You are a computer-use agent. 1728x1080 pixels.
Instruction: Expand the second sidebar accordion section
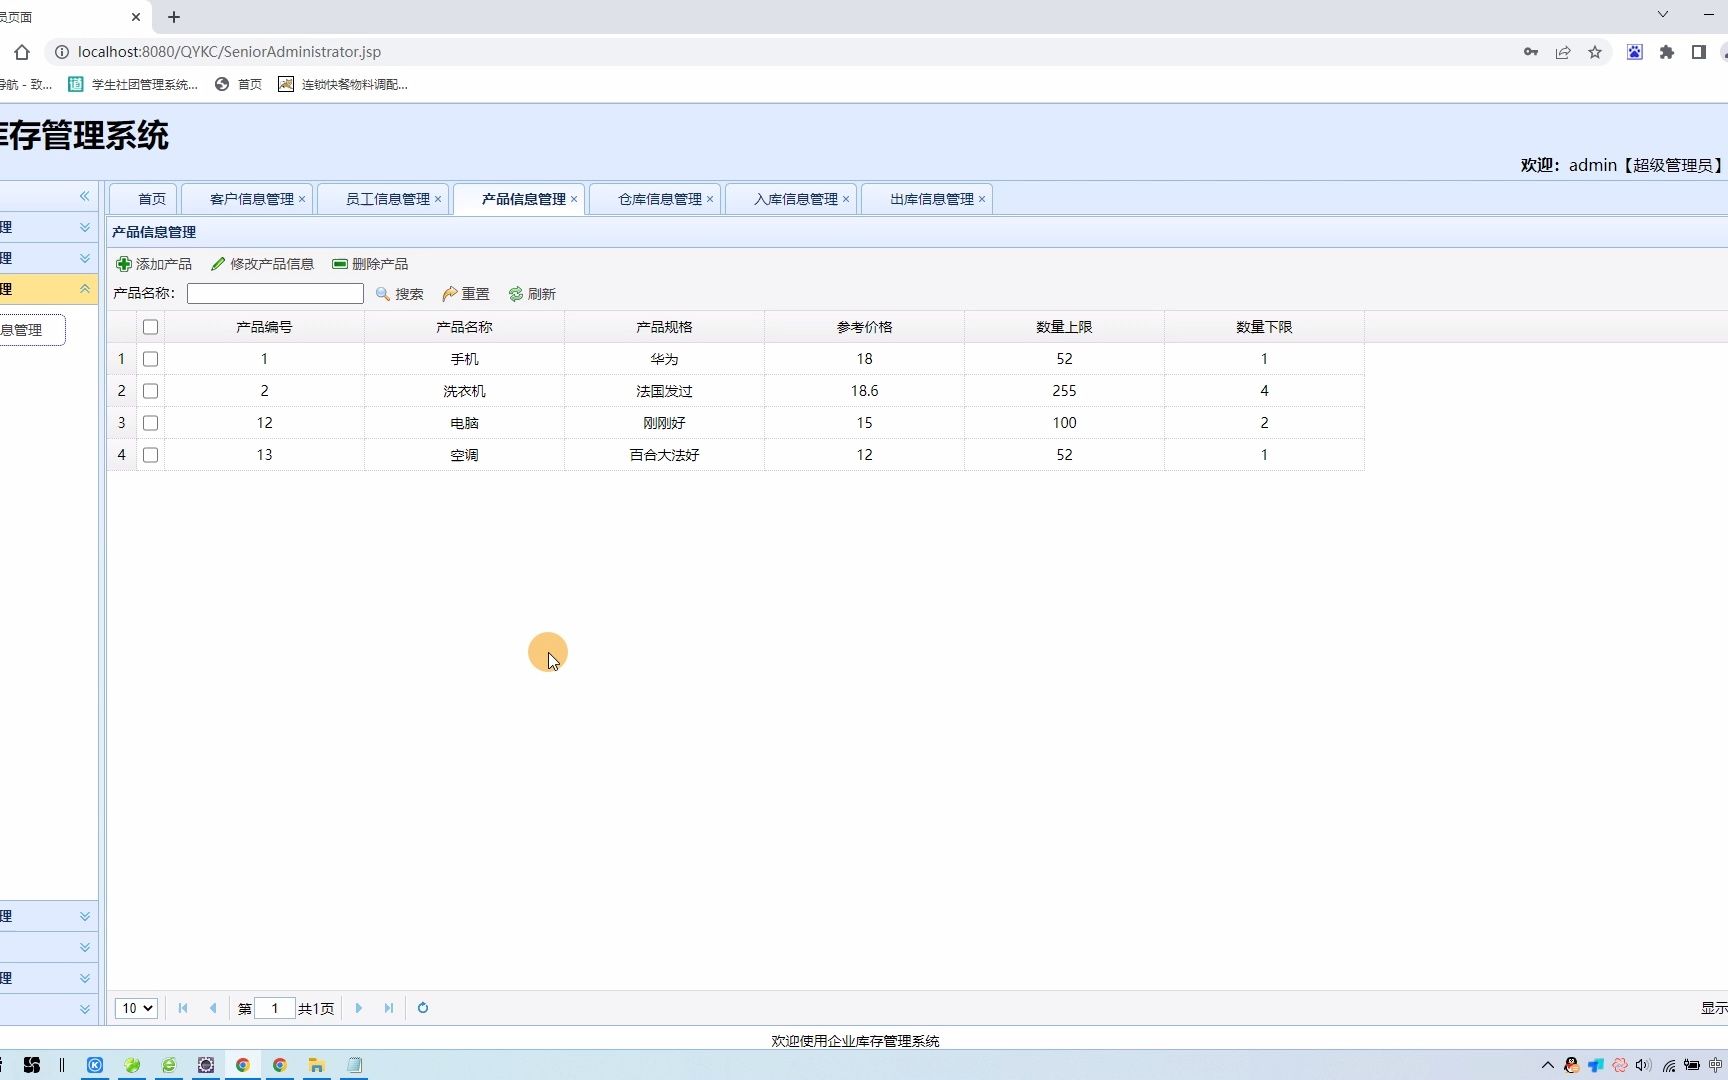[85, 258]
